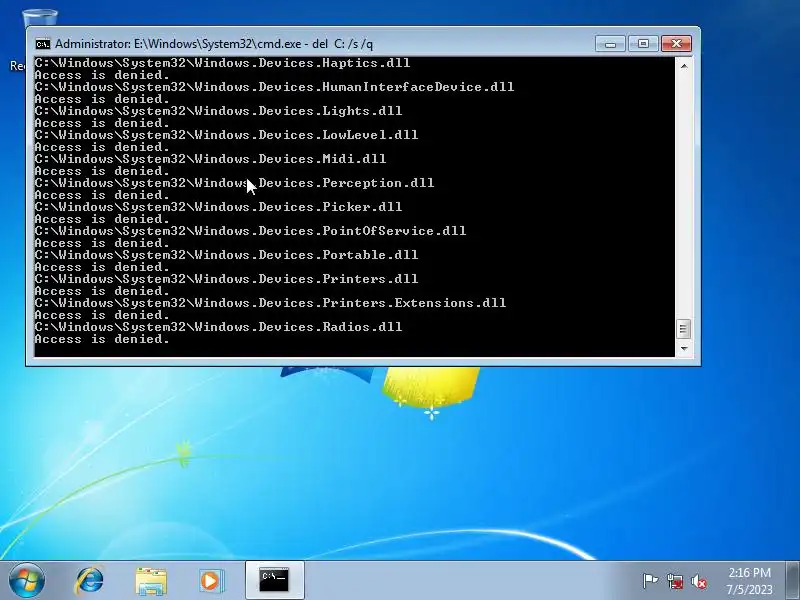Click the Windows.Devices.Lights.dll line
Screen dimensions: 800x600
pos(218,111)
